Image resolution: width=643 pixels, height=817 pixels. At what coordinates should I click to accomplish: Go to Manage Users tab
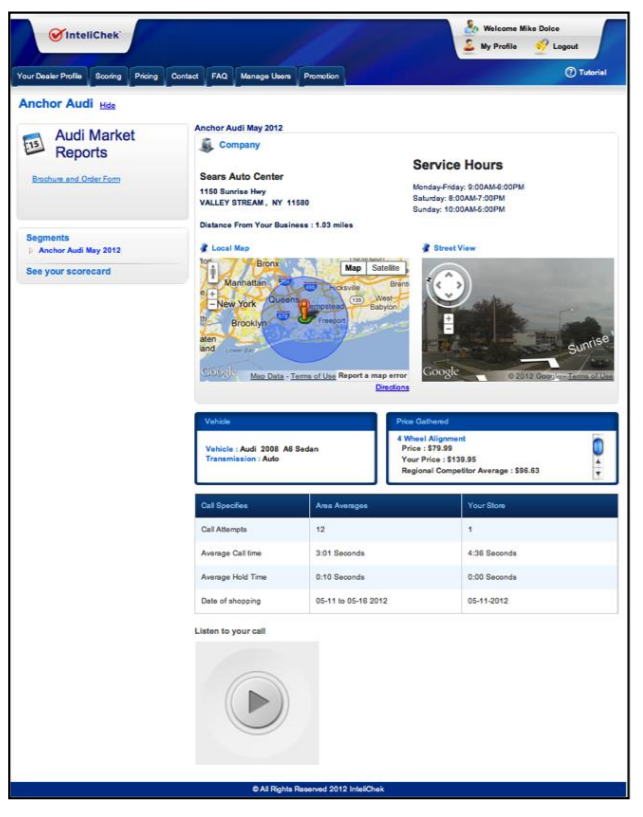pyautogui.click(x=265, y=76)
